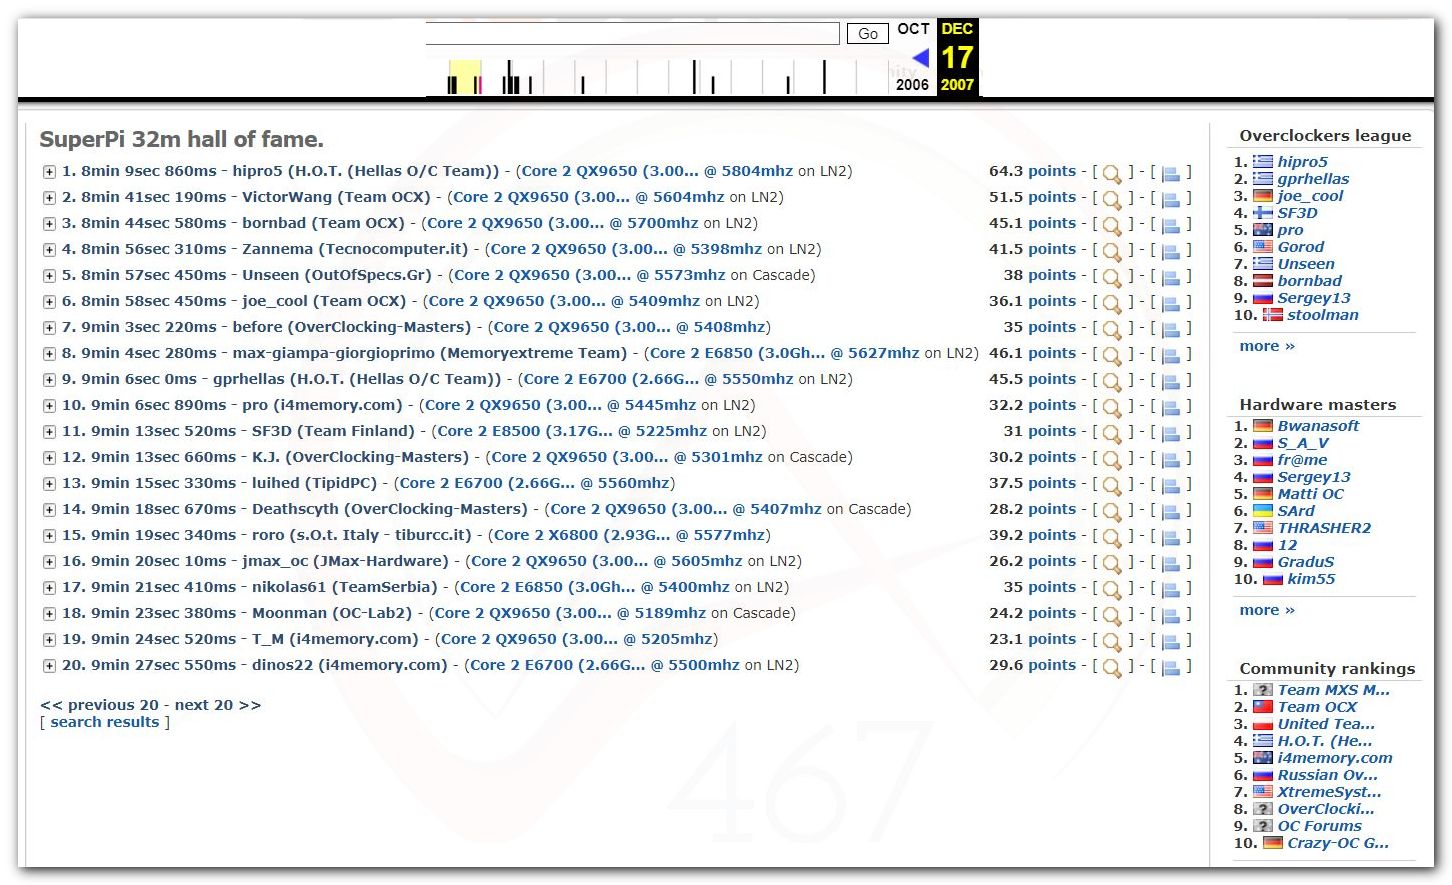Expand the Zannema rank 4 entry
1452x885 pixels.
(x=48, y=250)
